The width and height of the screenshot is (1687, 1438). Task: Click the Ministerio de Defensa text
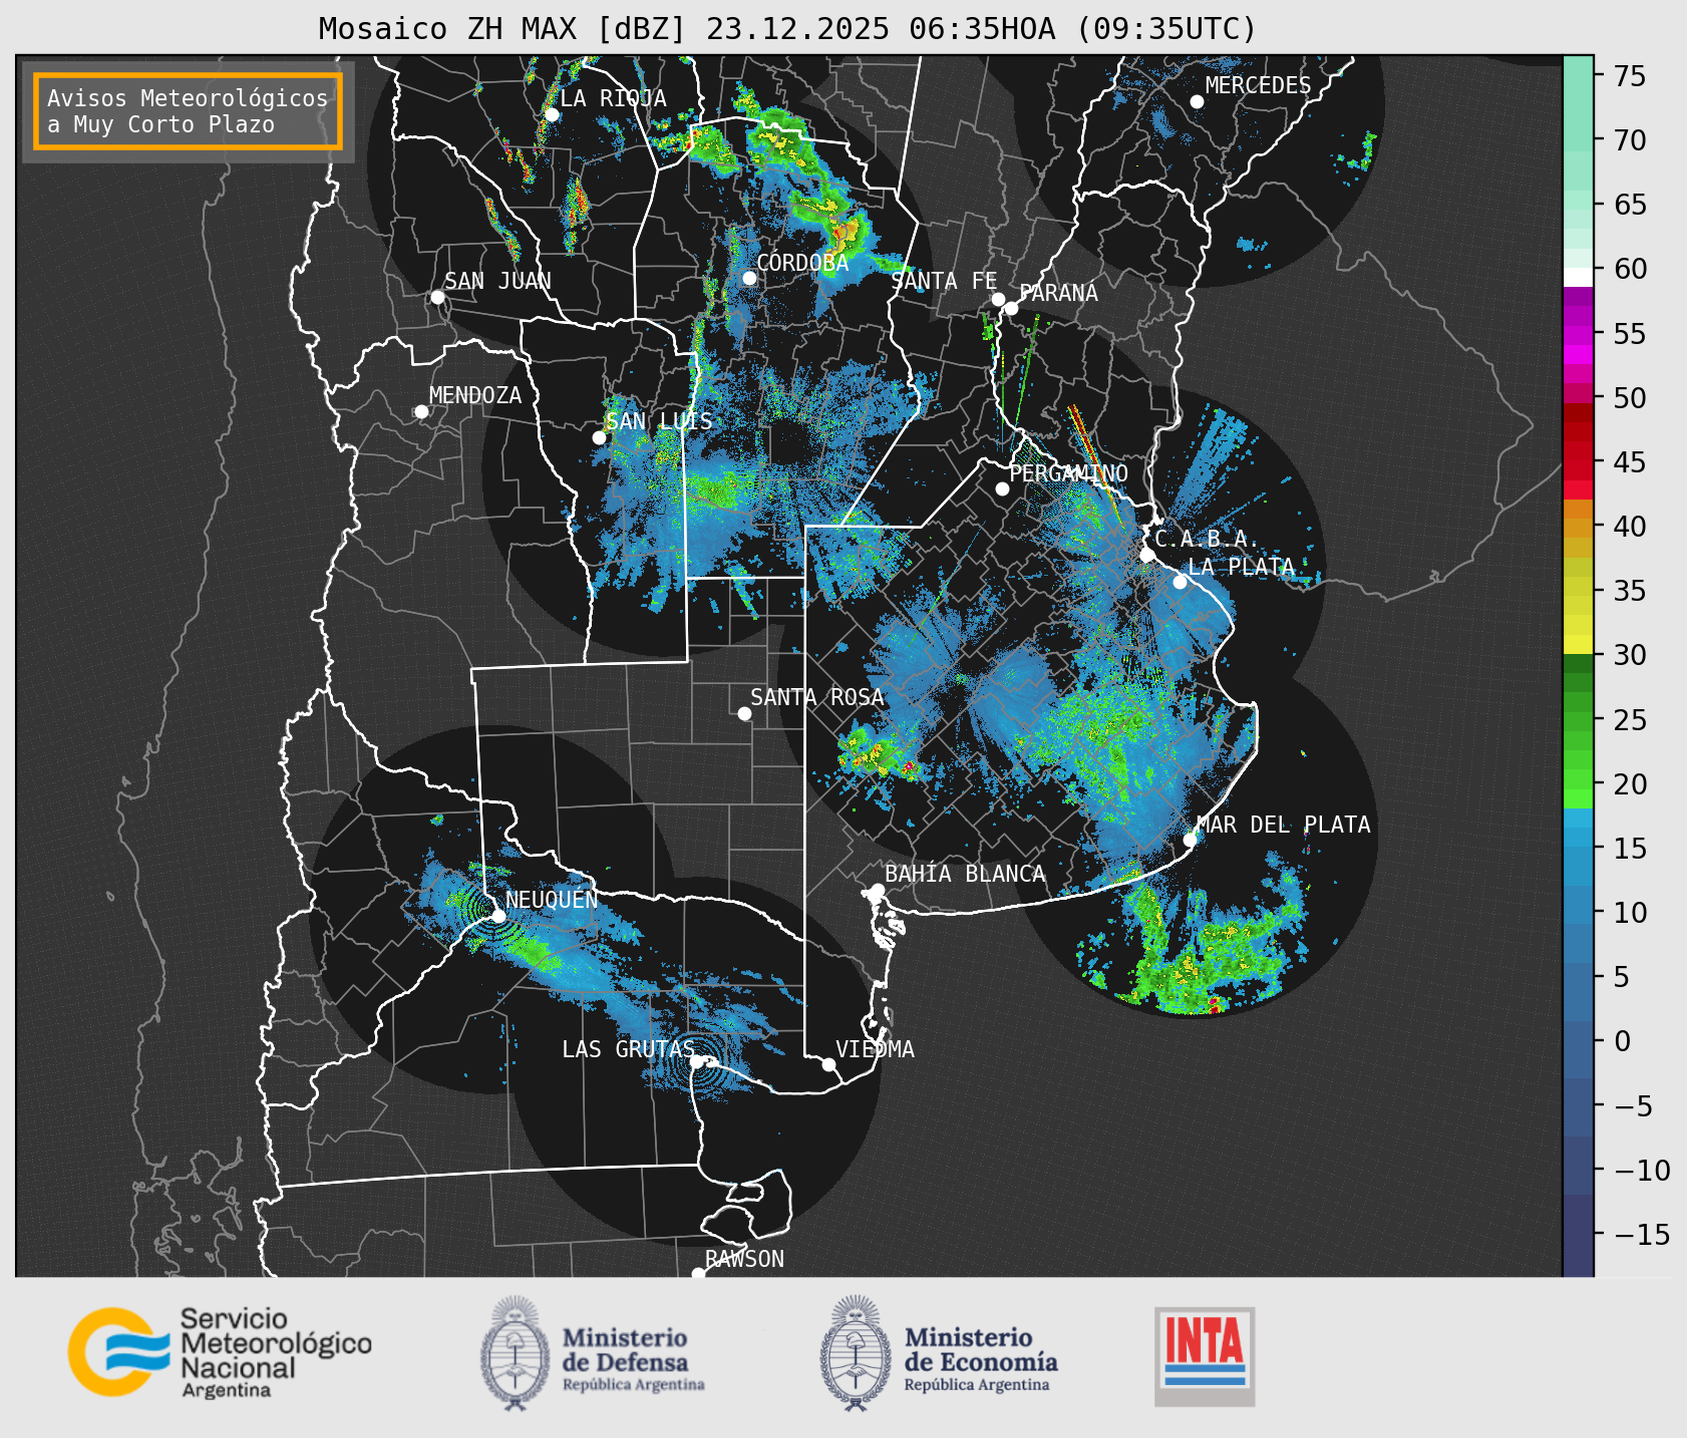(x=634, y=1359)
